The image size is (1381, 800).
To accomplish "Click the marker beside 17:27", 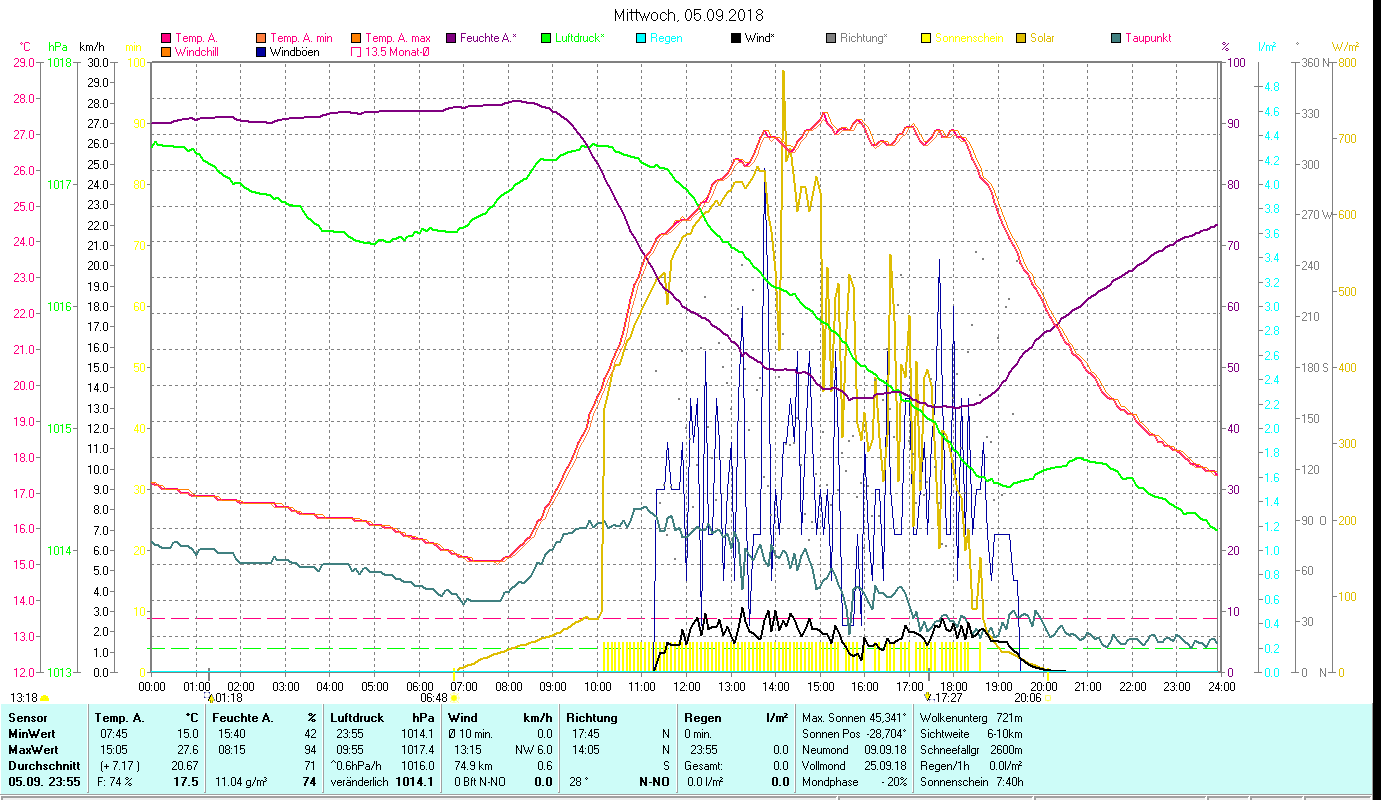I will (928, 697).
